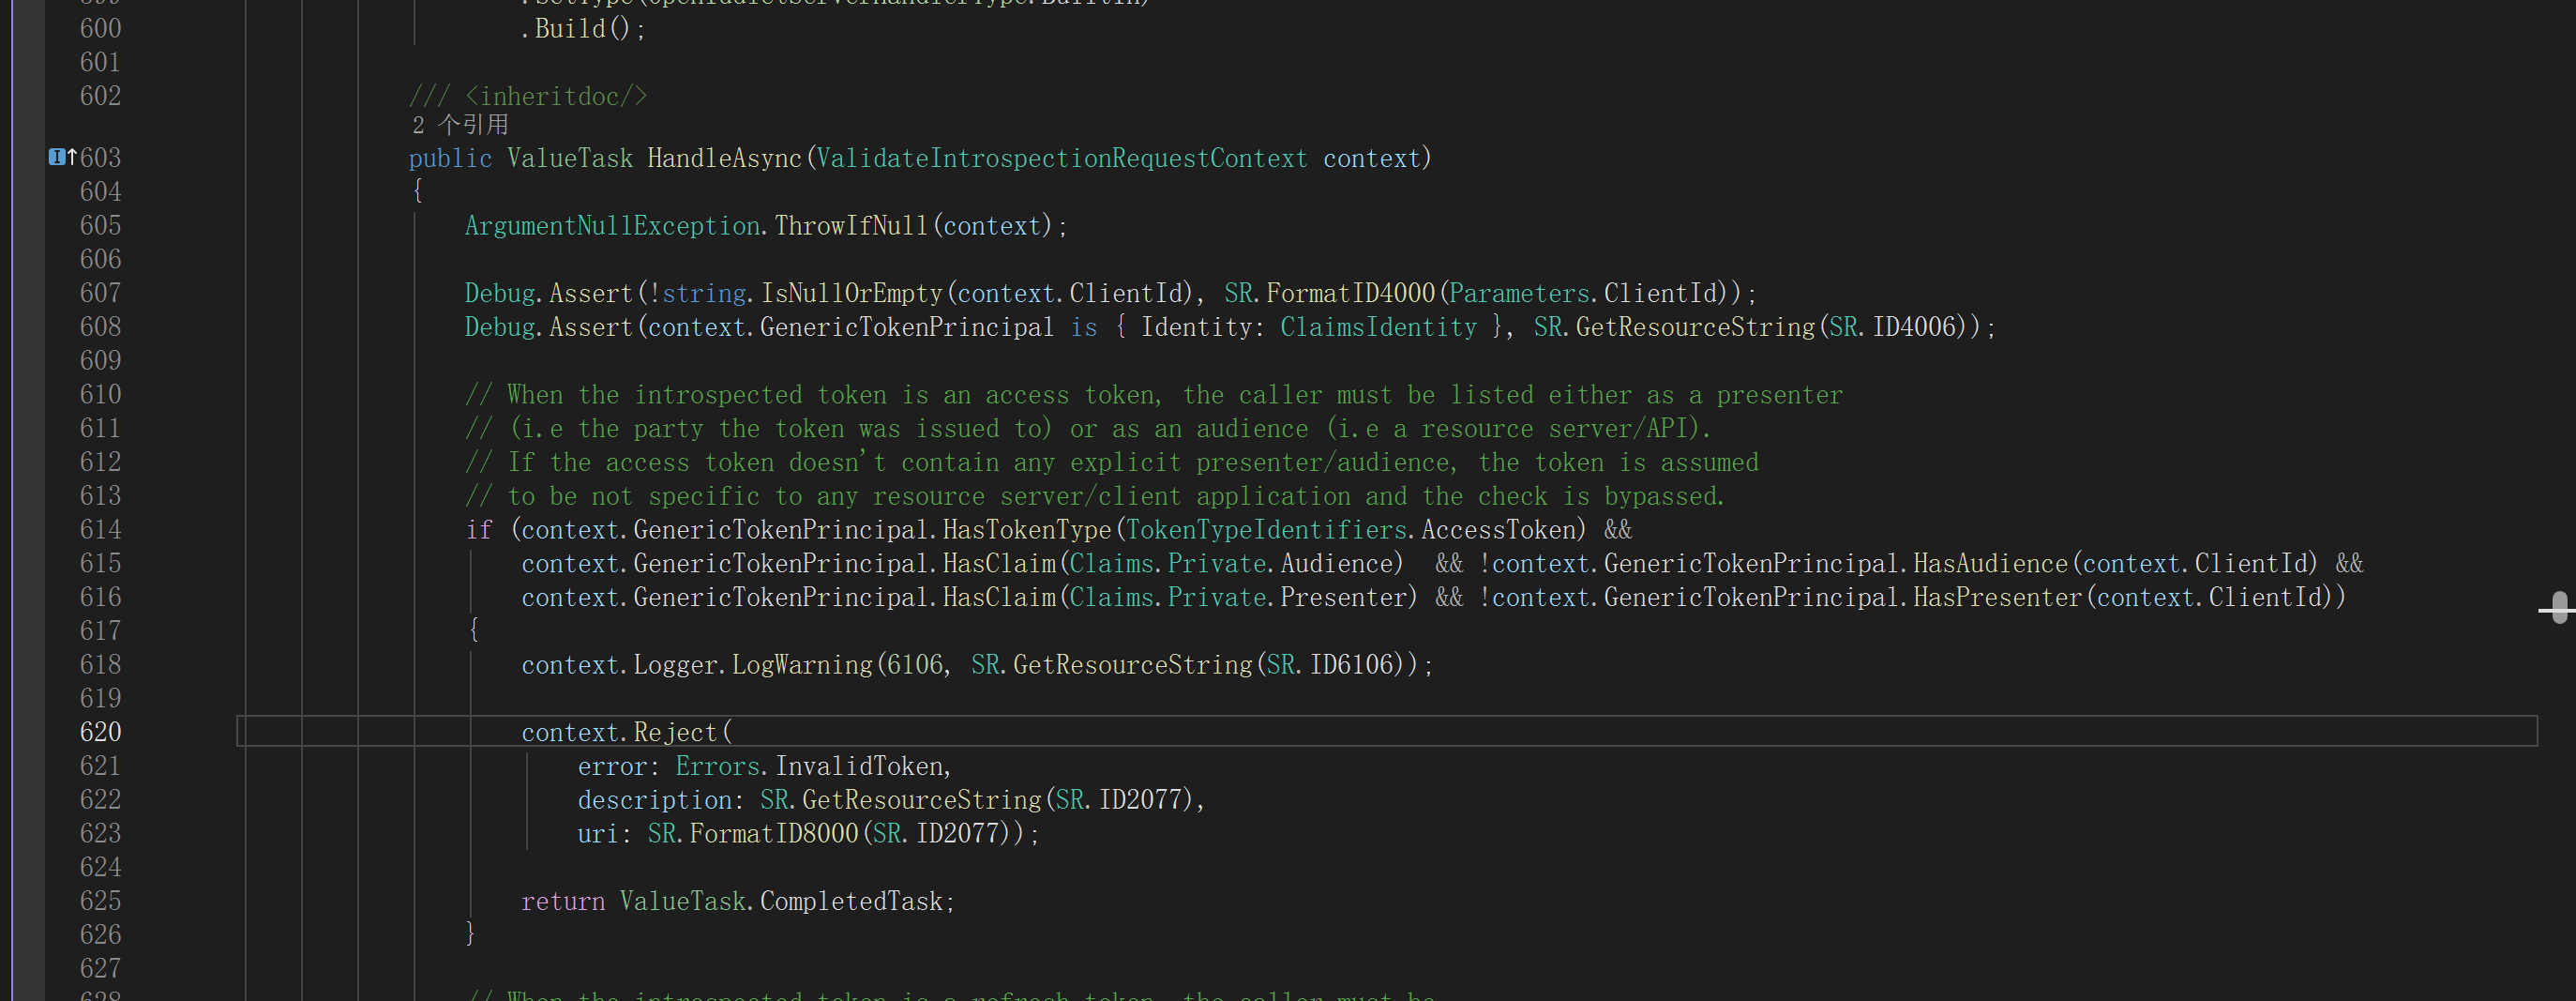The image size is (2576, 1001).
Task: Click FormatID8000 on the uri line
Action: (773, 833)
